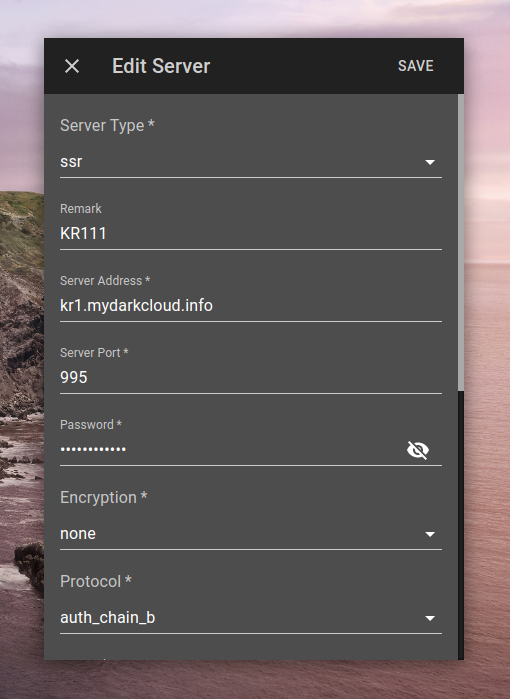Click the scrollbar track below the thumb
Screen dimensions: 510x699
461,525
